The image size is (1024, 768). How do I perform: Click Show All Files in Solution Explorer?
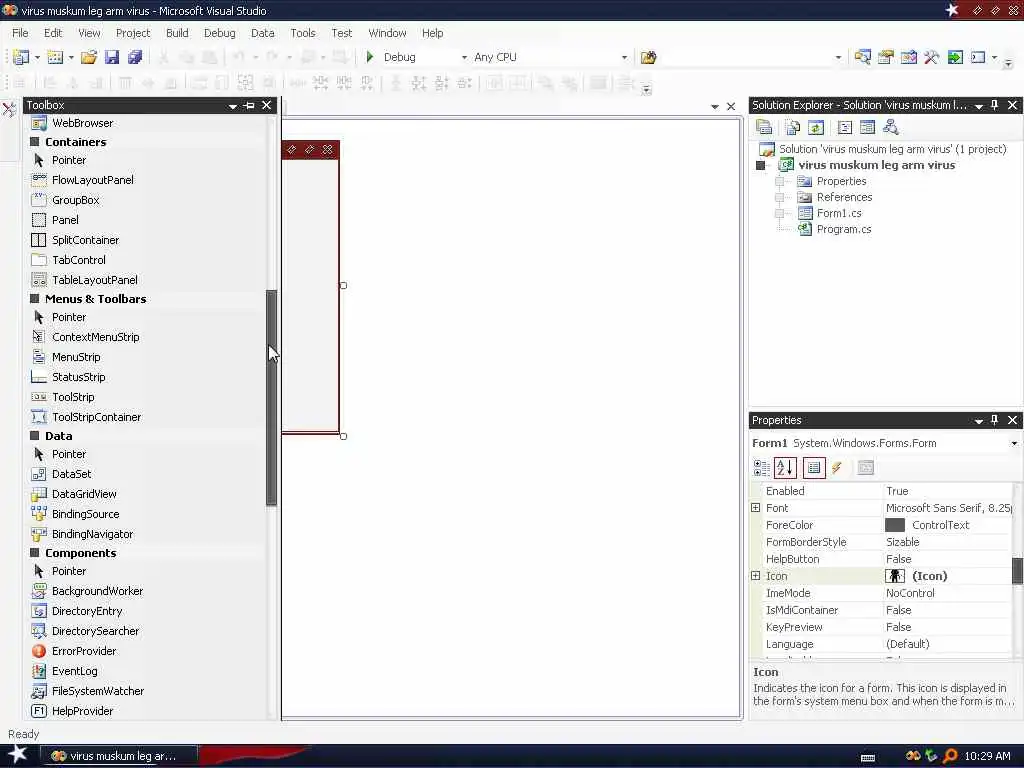click(x=793, y=127)
